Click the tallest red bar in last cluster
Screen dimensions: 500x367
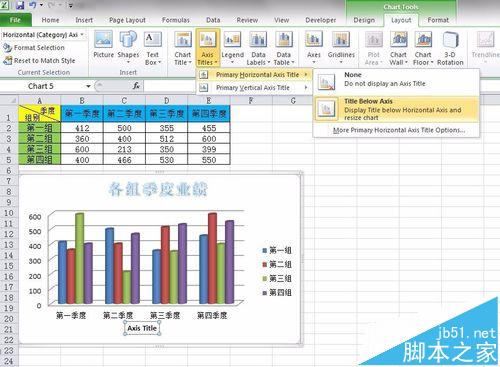tap(212, 258)
